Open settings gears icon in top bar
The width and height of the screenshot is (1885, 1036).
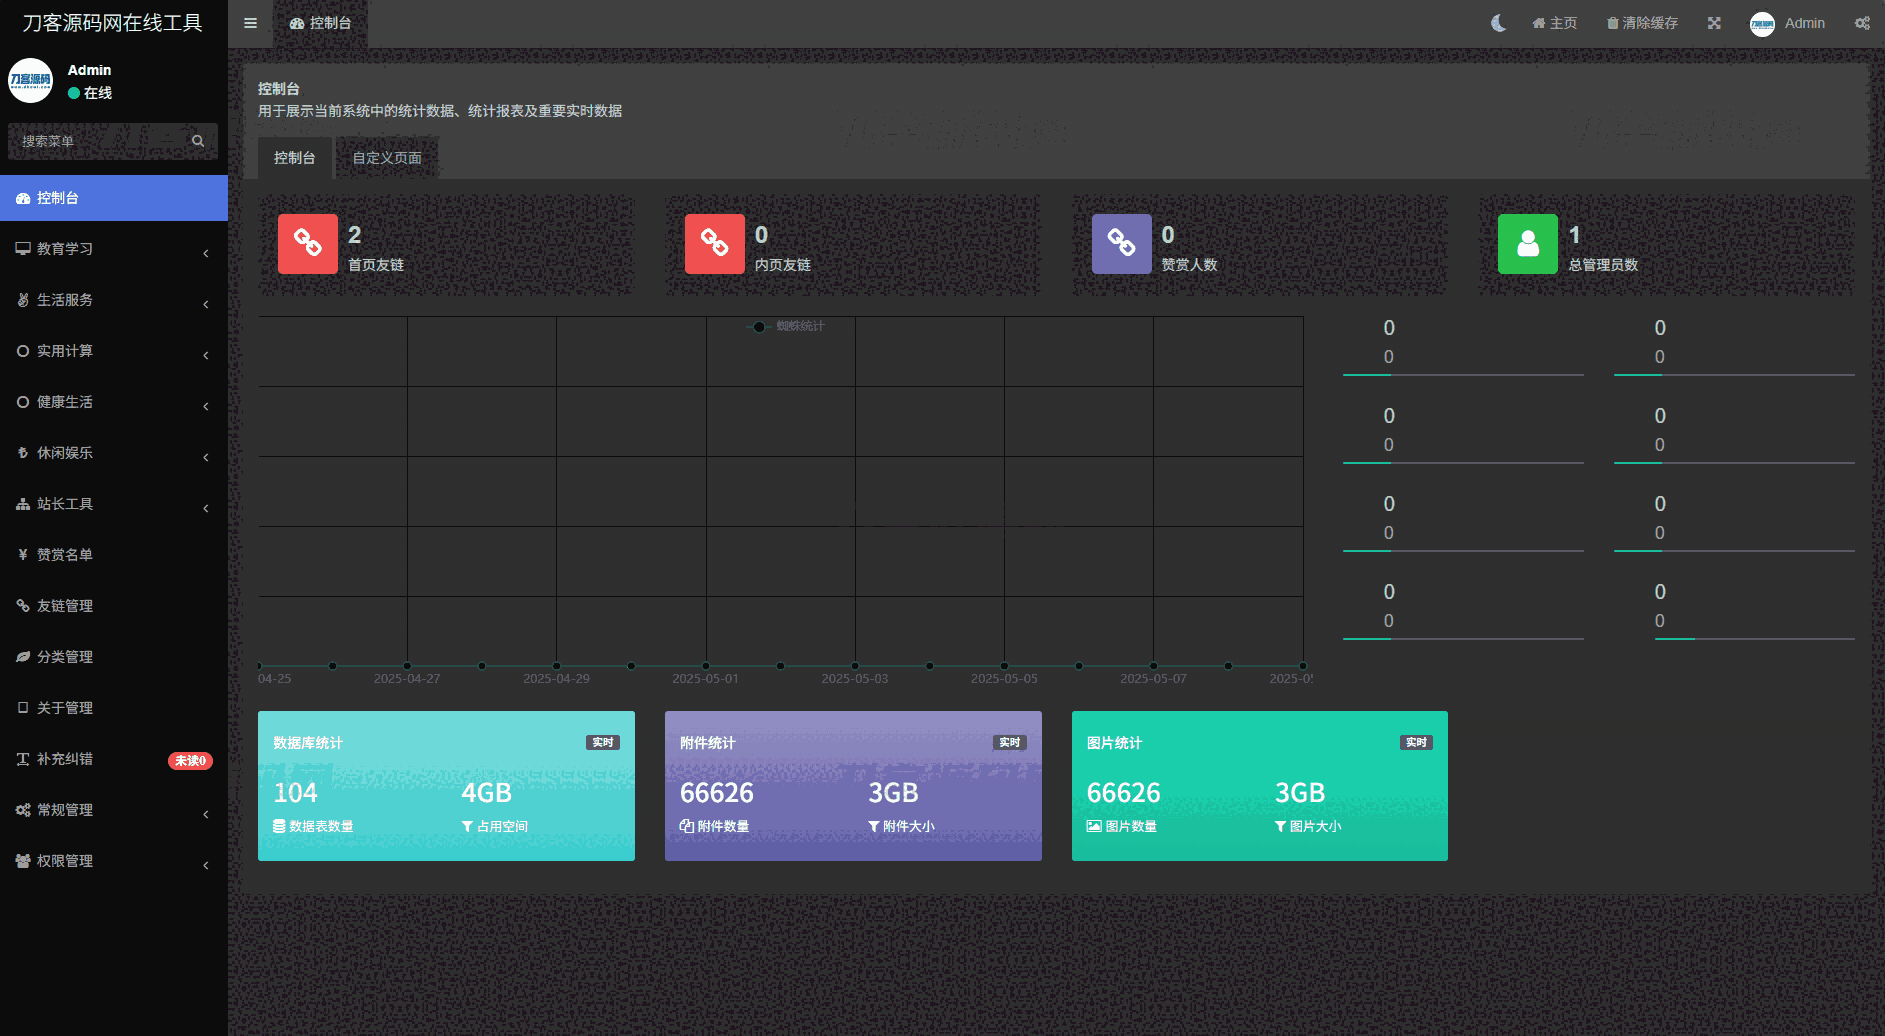1862,23
